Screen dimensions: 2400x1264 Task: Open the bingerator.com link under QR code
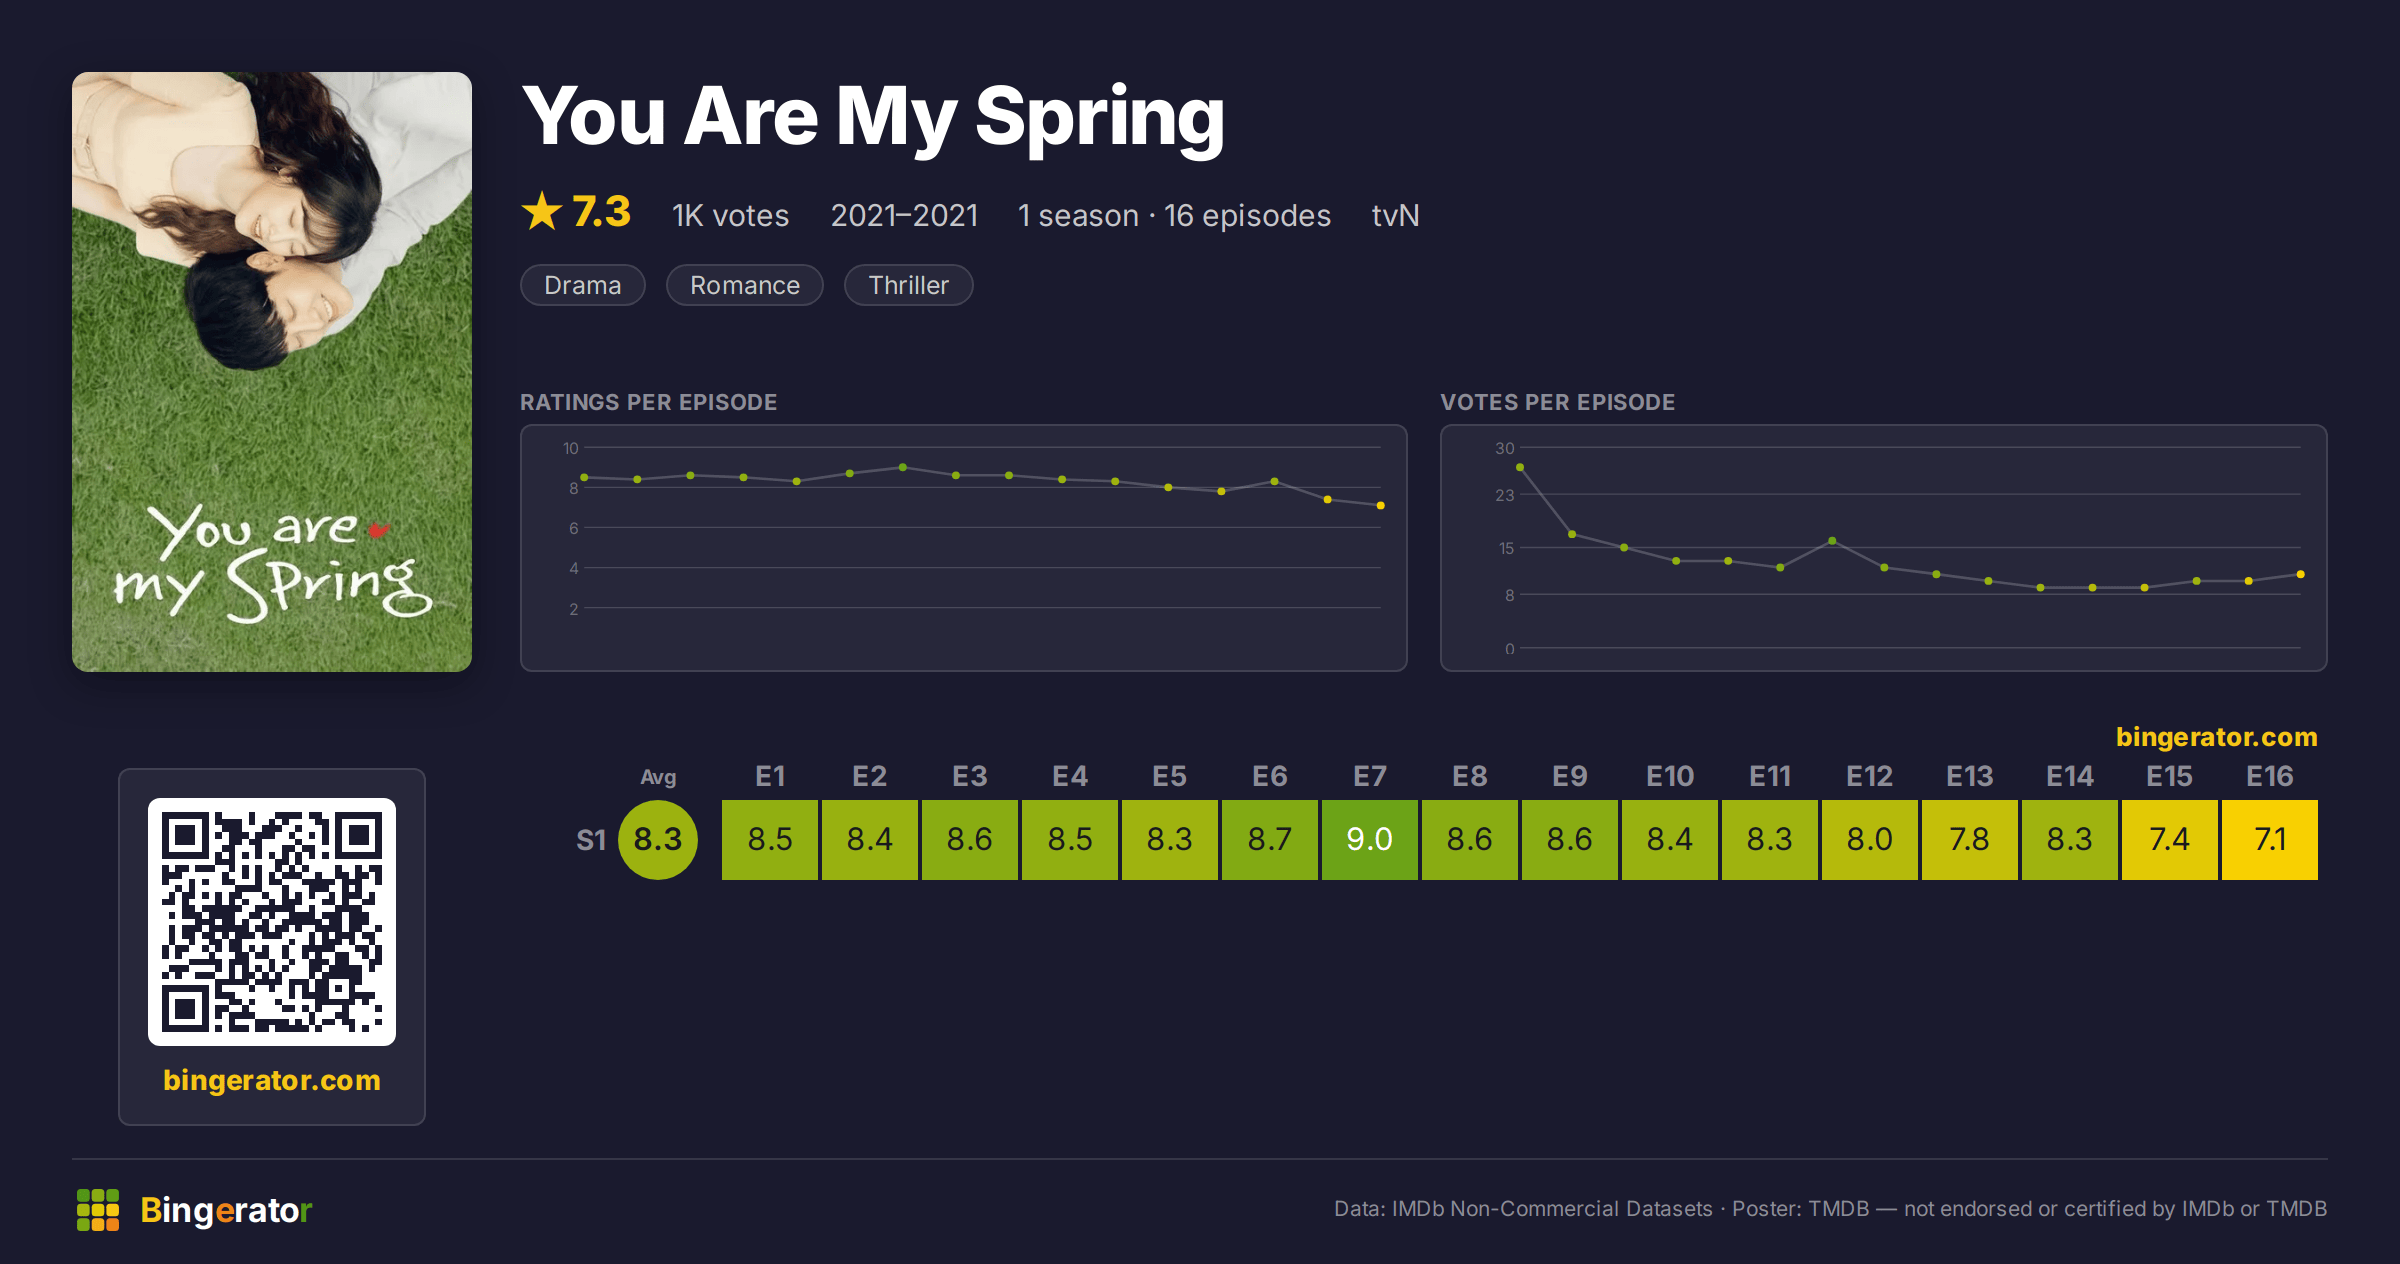click(x=272, y=1080)
